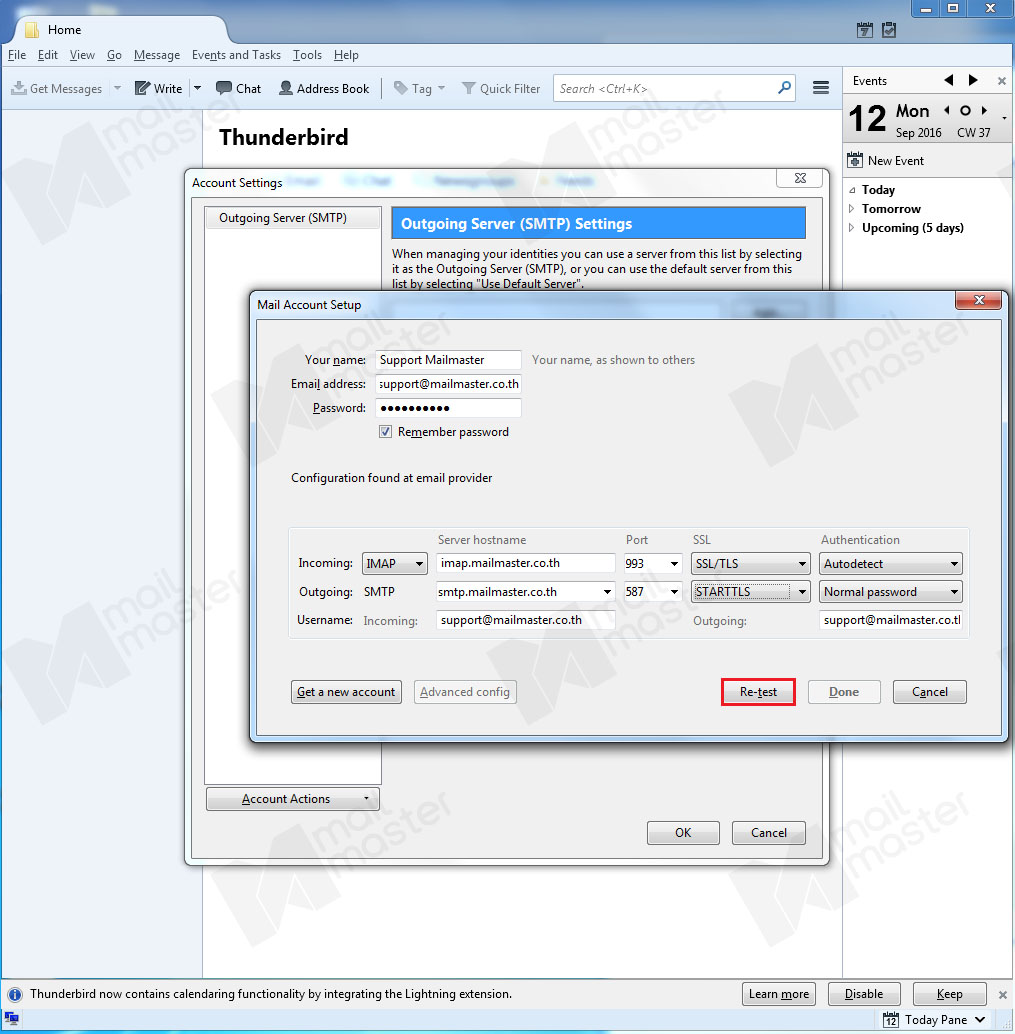Screen dimensions: 1015x1034
Task: Click Learn more about Lightning
Action: [779, 994]
